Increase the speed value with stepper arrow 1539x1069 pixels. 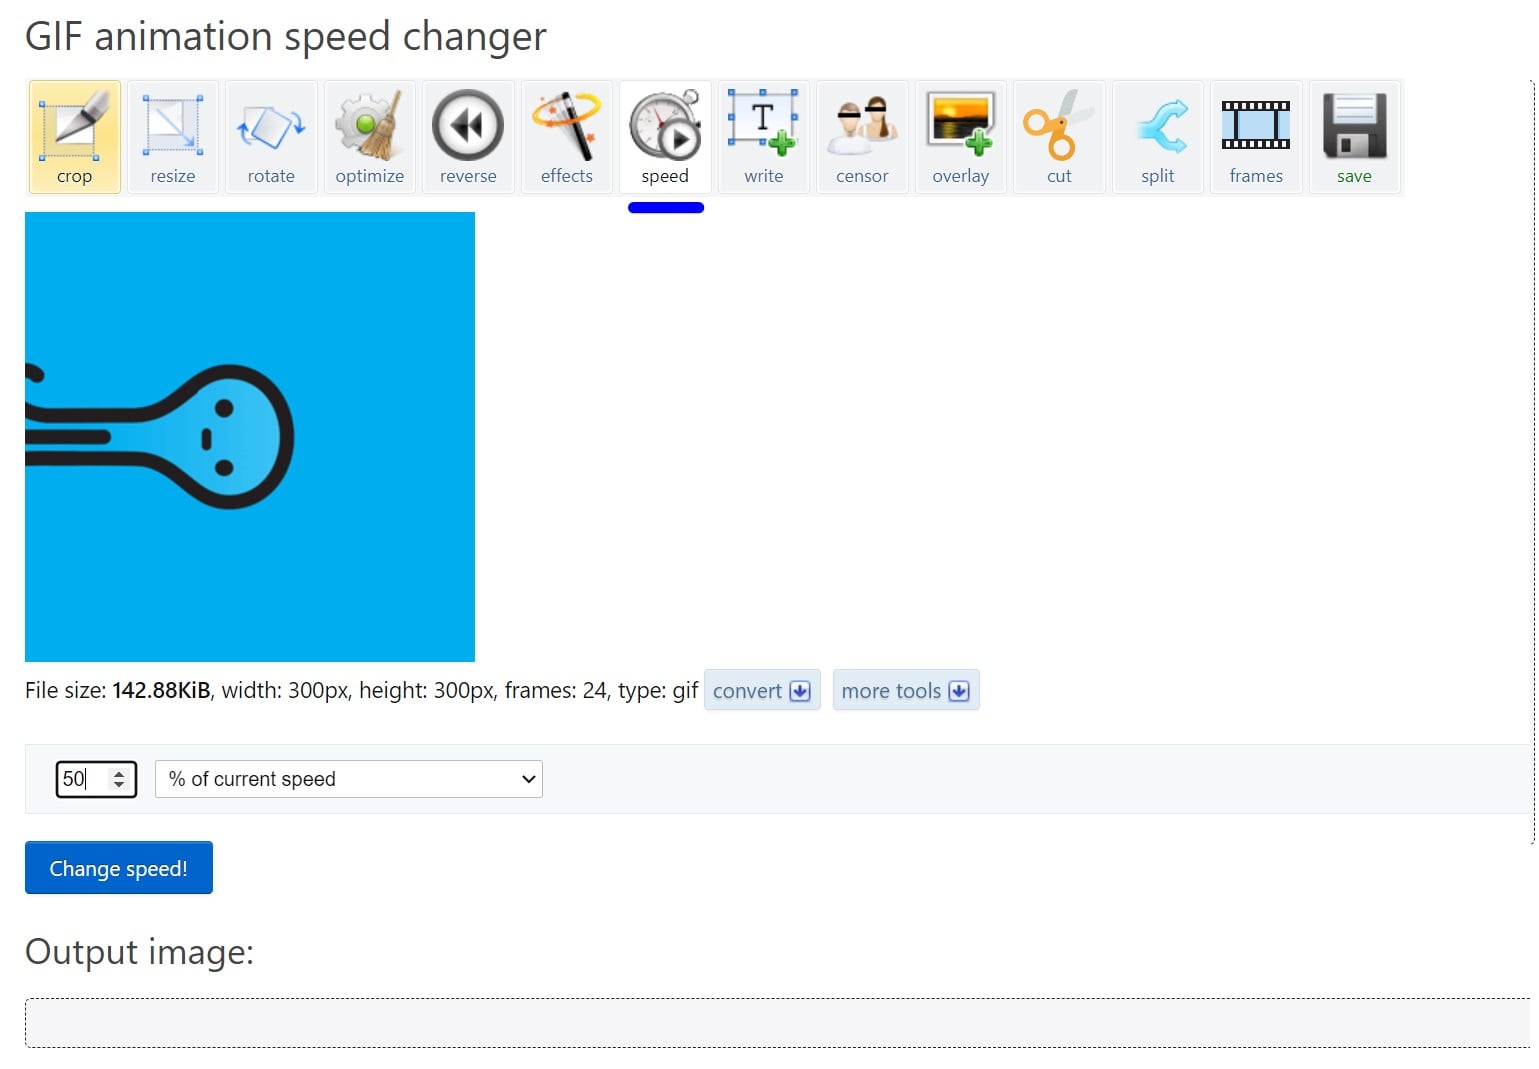click(x=119, y=773)
